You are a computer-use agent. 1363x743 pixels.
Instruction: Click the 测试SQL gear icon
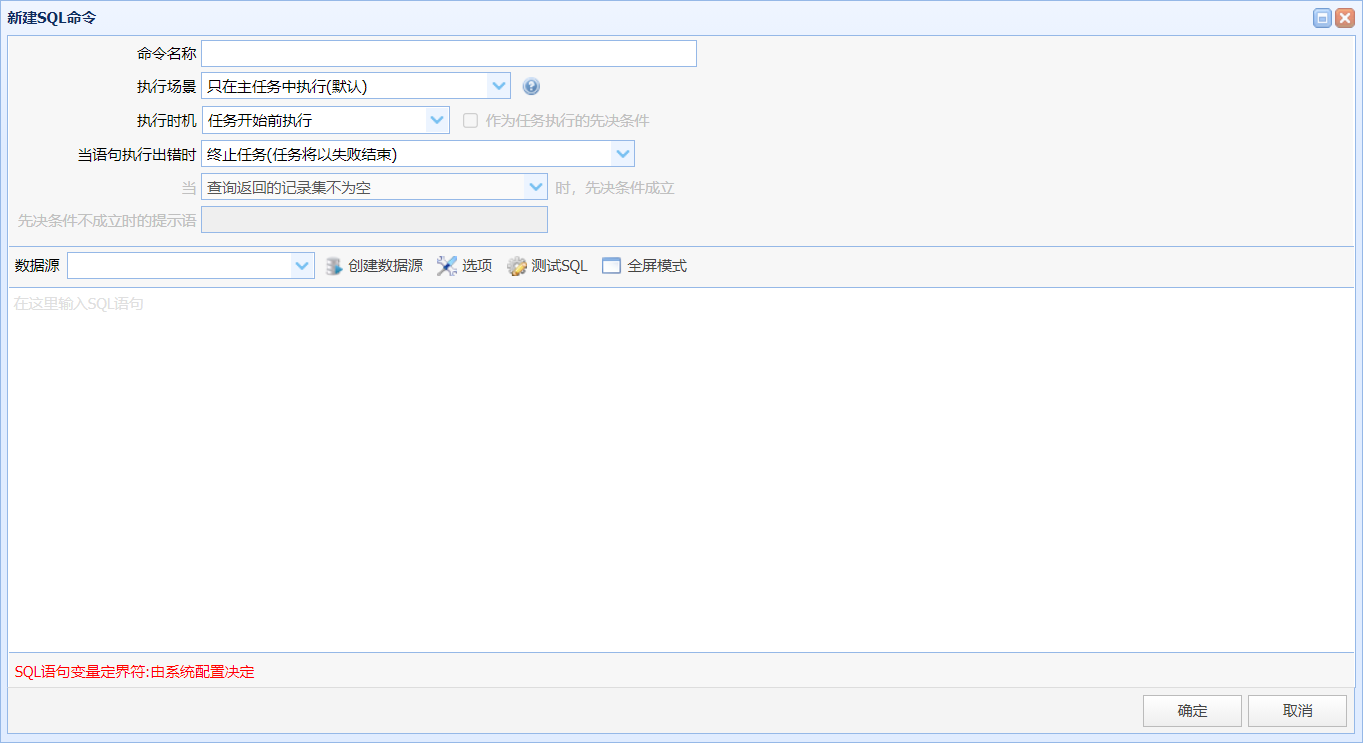[x=517, y=266]
